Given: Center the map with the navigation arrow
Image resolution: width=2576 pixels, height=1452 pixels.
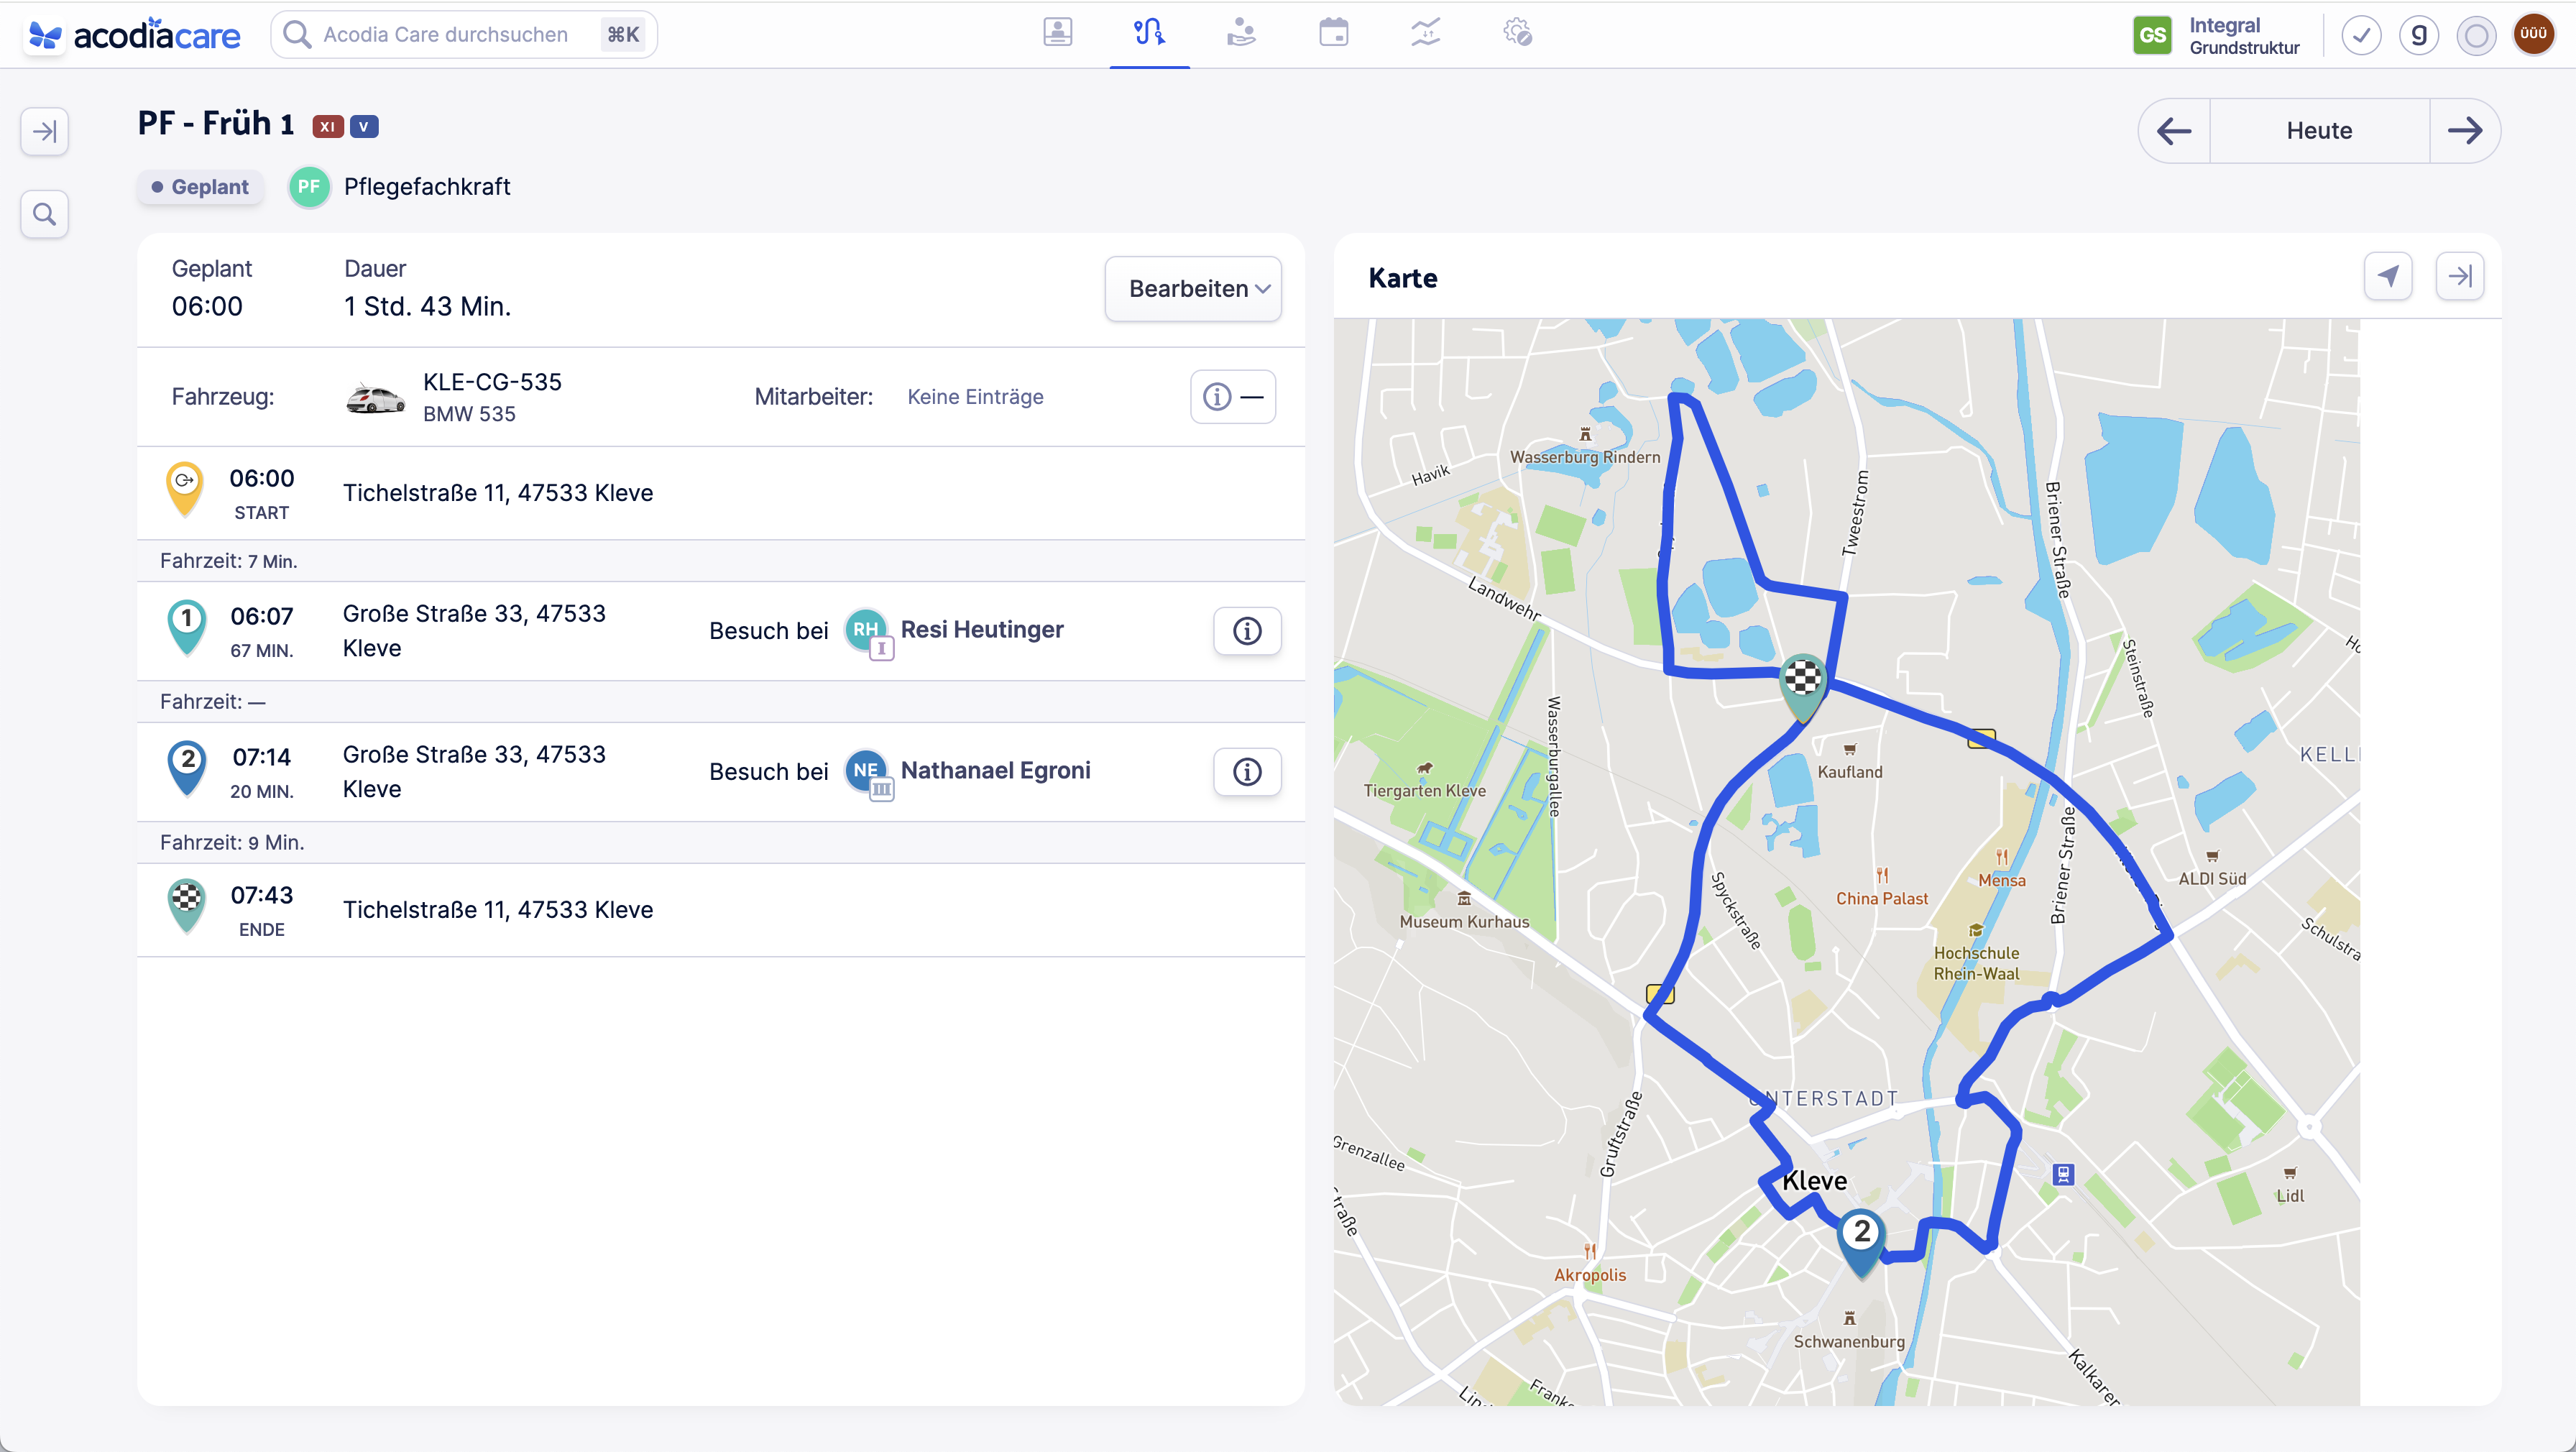Looking at the screenshot, I should pyautogui.click(x=2388, y=276).
